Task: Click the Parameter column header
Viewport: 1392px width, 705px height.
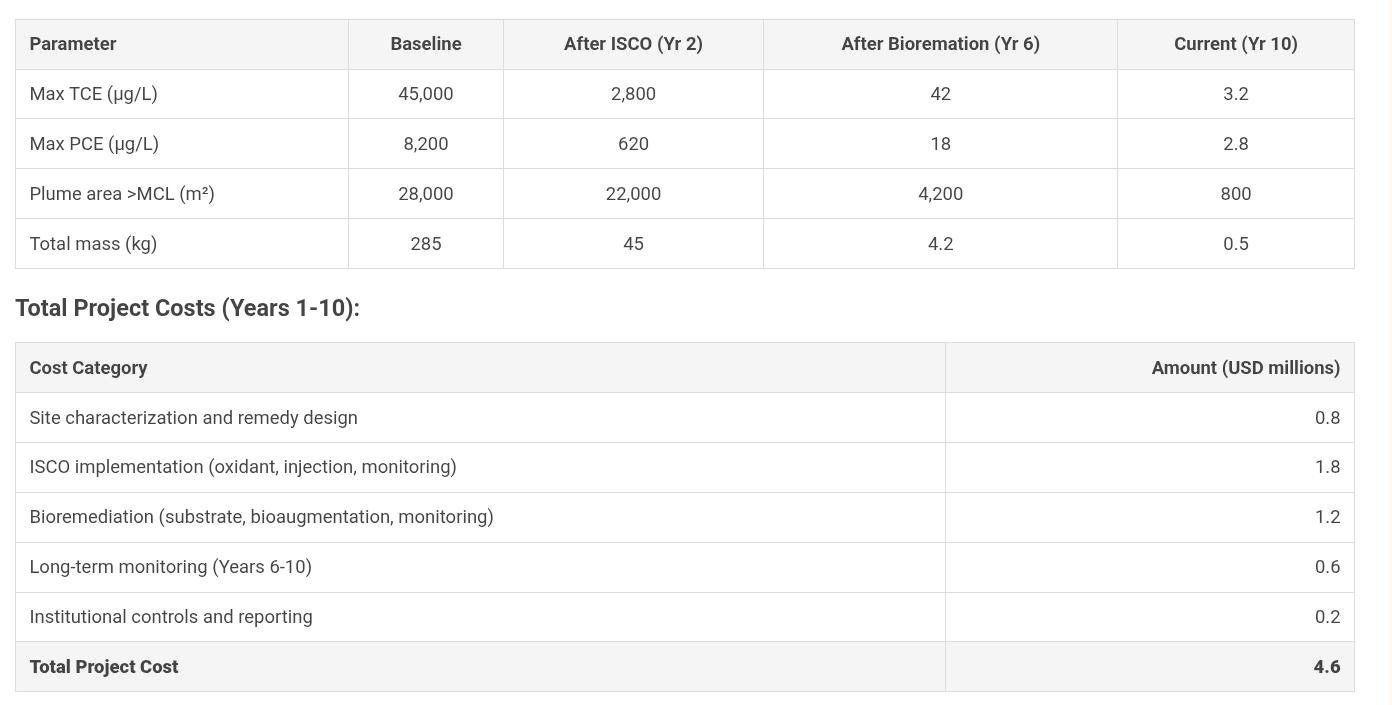Action: coord(73,44)
